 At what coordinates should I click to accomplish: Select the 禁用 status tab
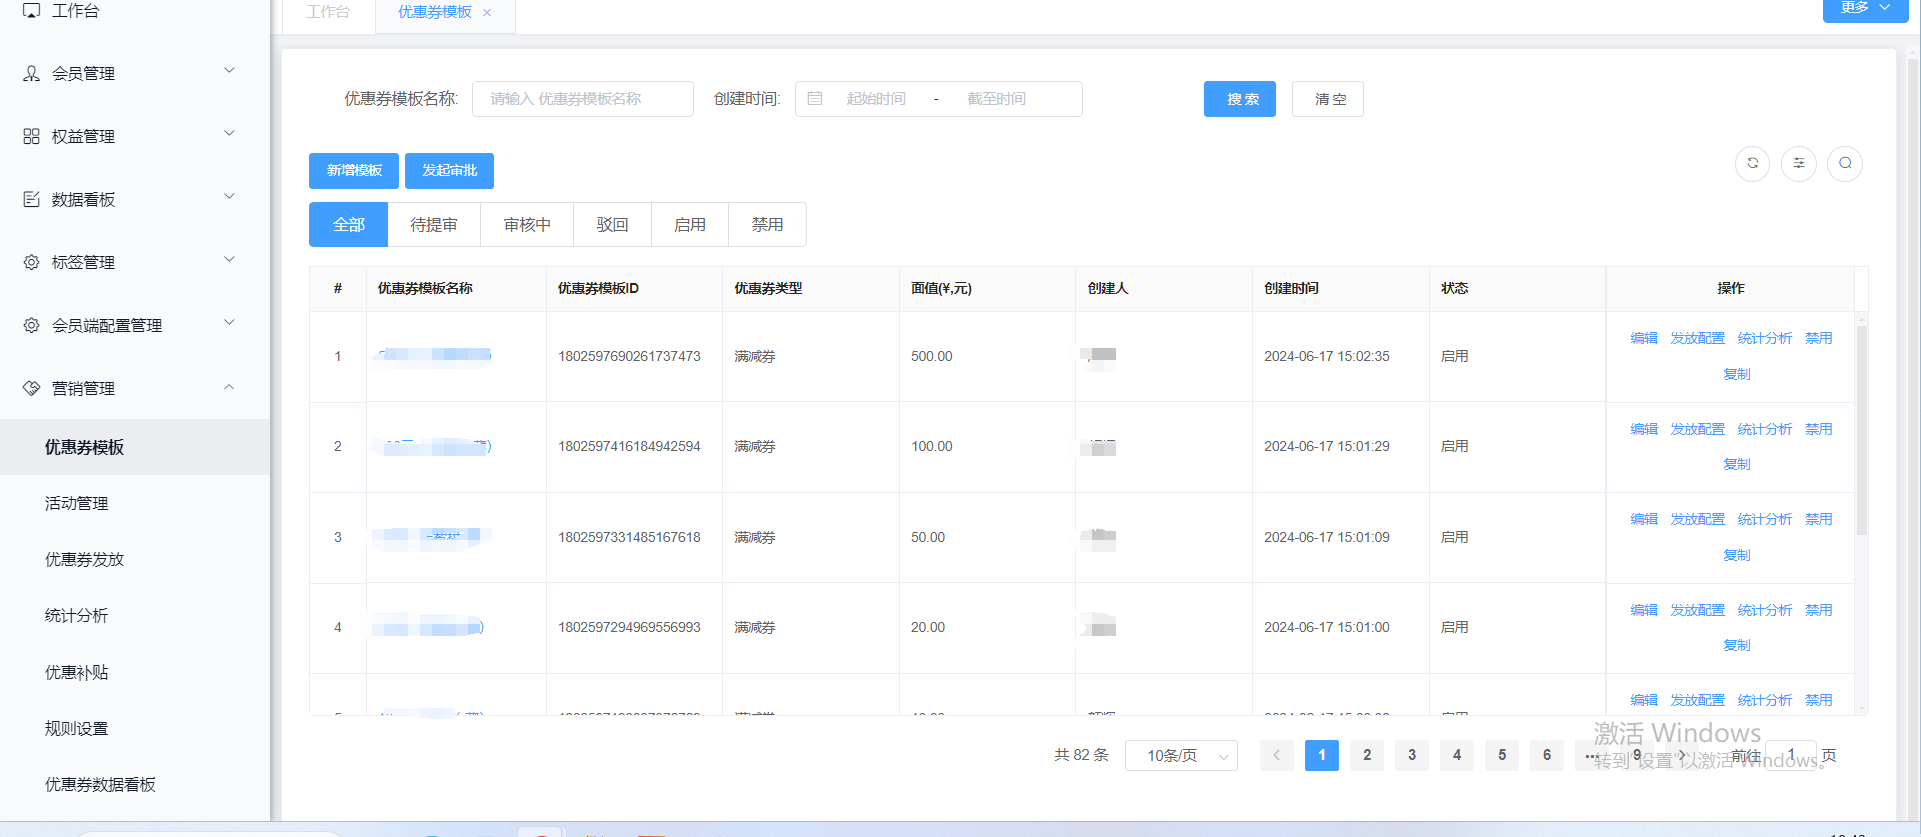(767, 224)
